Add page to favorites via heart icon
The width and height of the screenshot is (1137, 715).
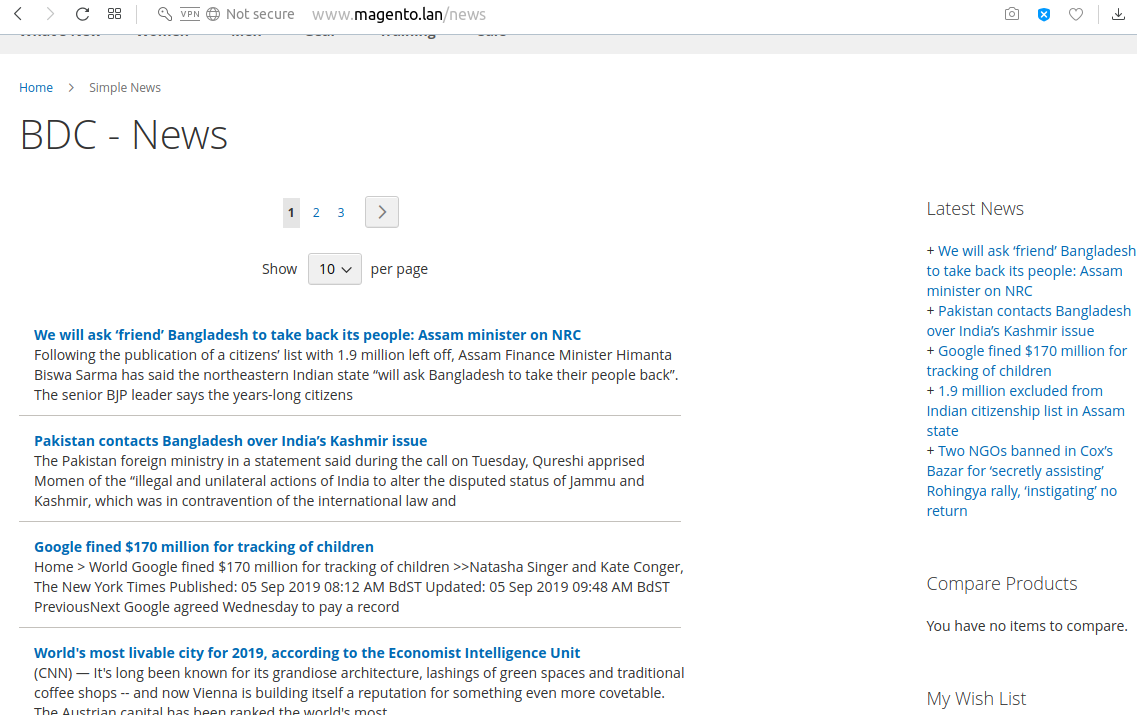(1076, 13)
